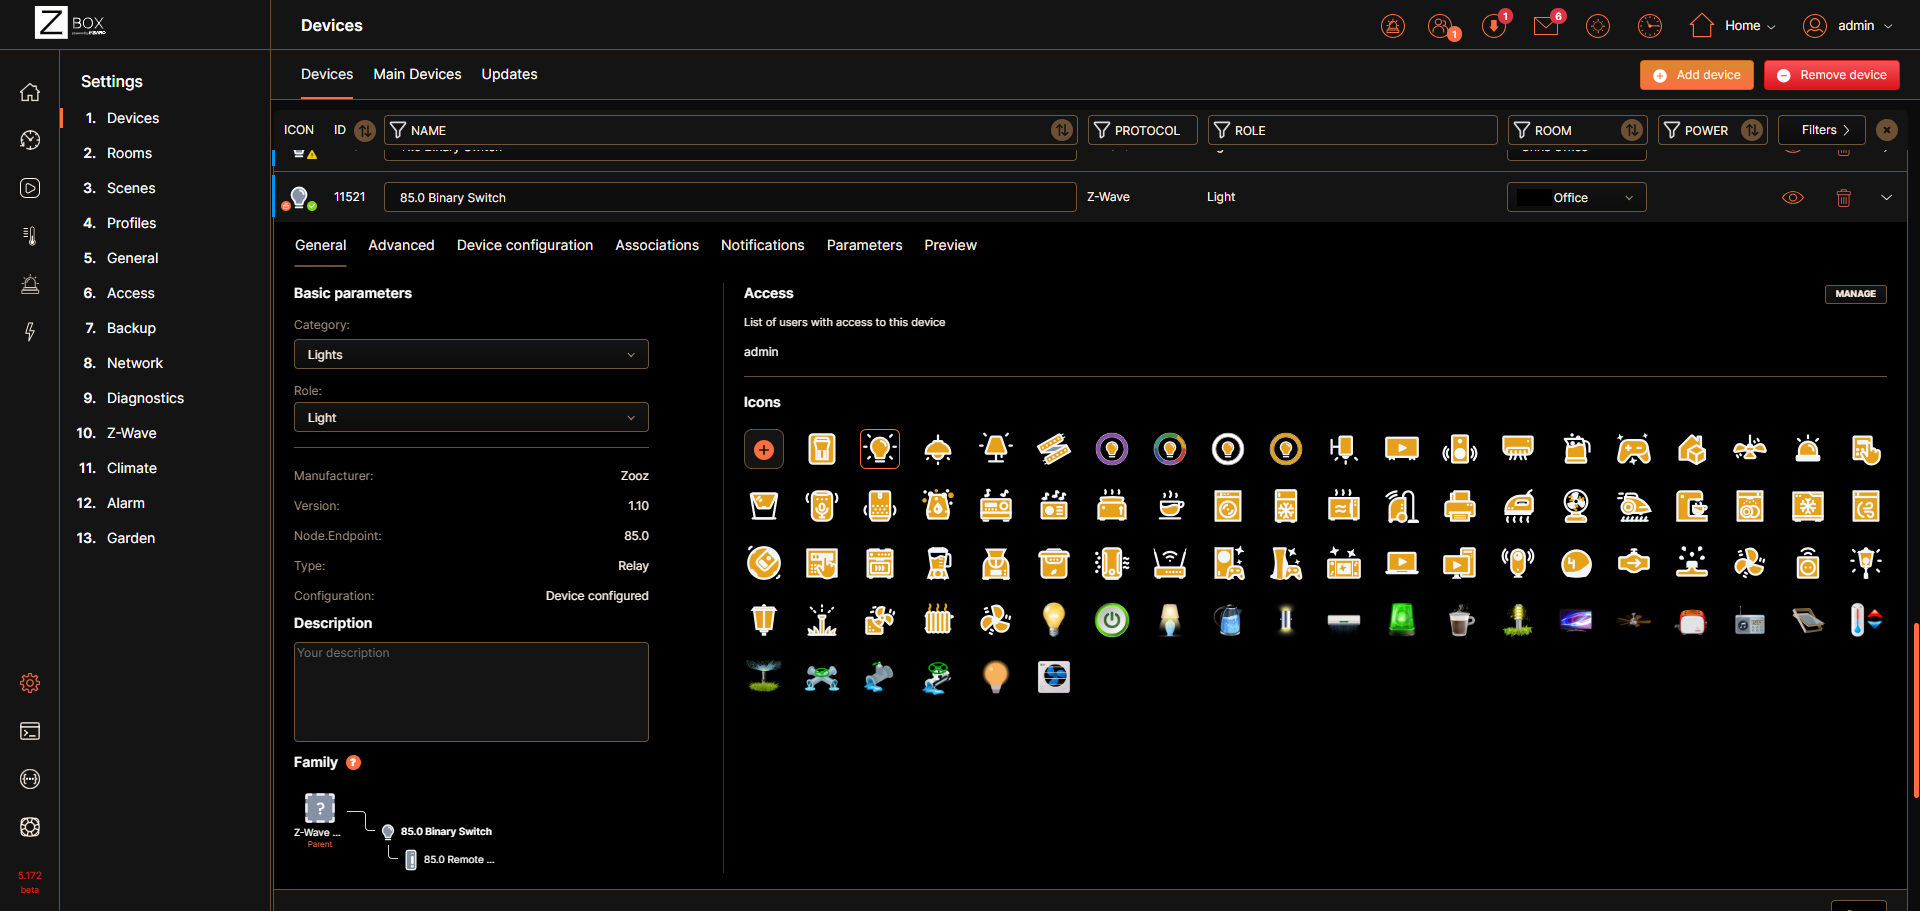Screen dimensions: 1920x911
Task: Open the mail notifications icon
Action: click(1547, 25)
